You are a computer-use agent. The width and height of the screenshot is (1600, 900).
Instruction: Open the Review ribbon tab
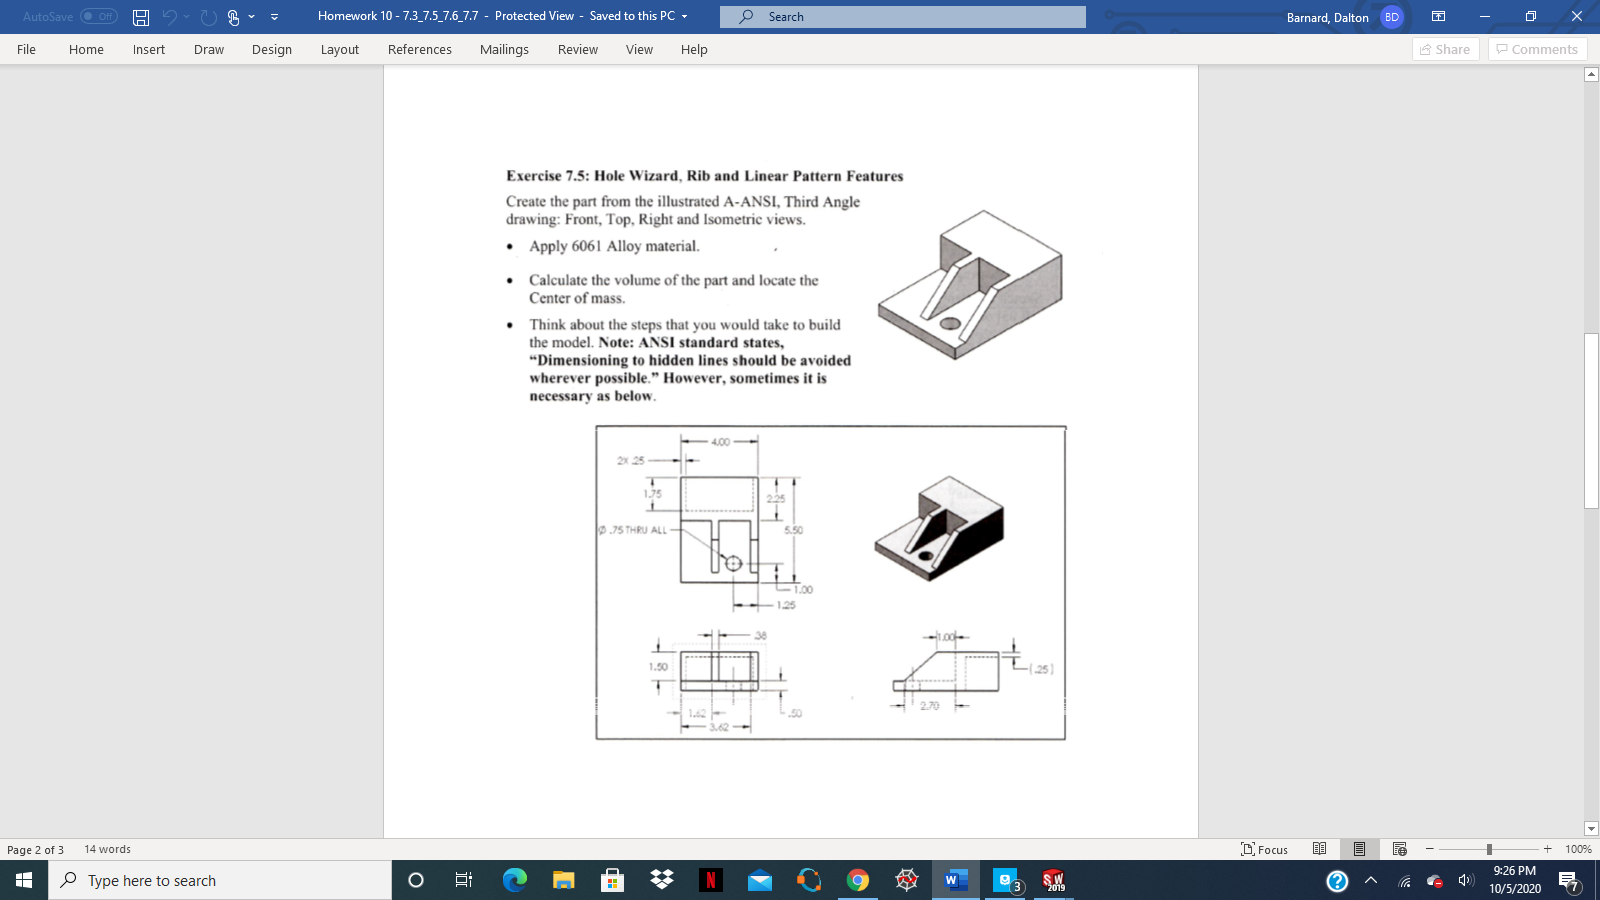[578, 49]
